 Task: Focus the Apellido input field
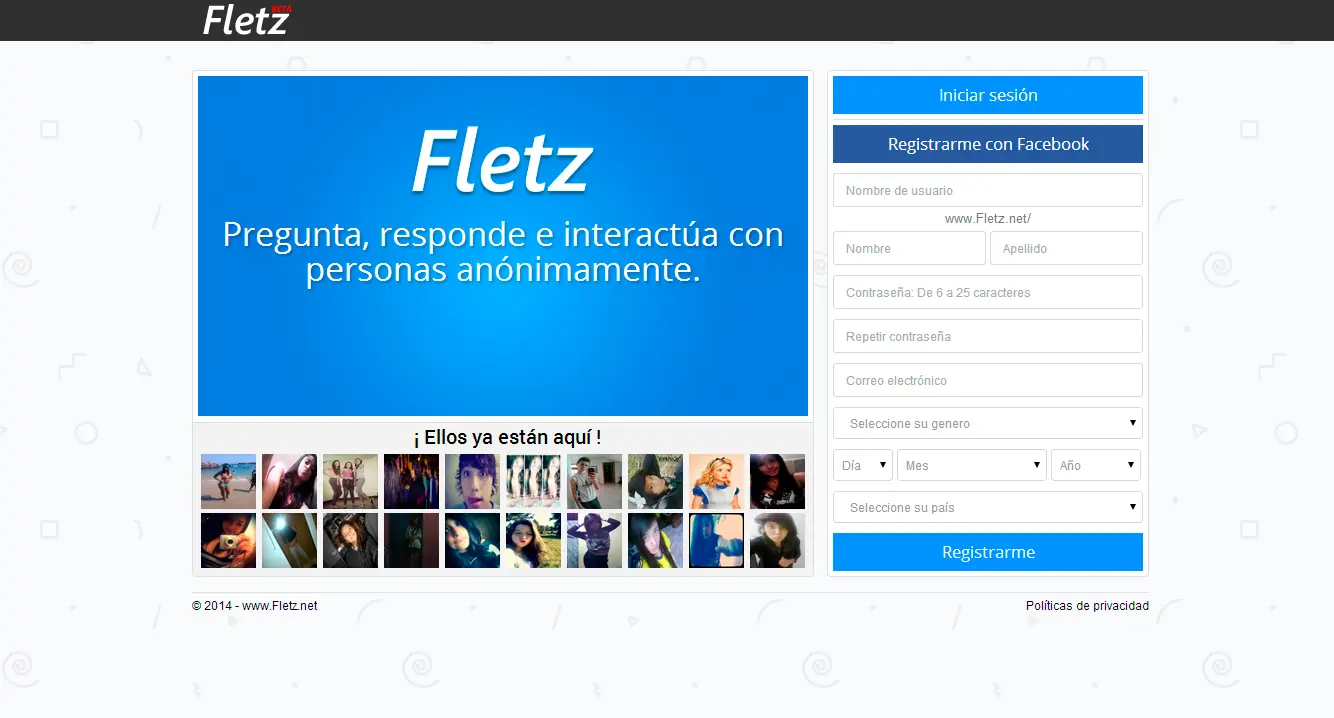1066,248
